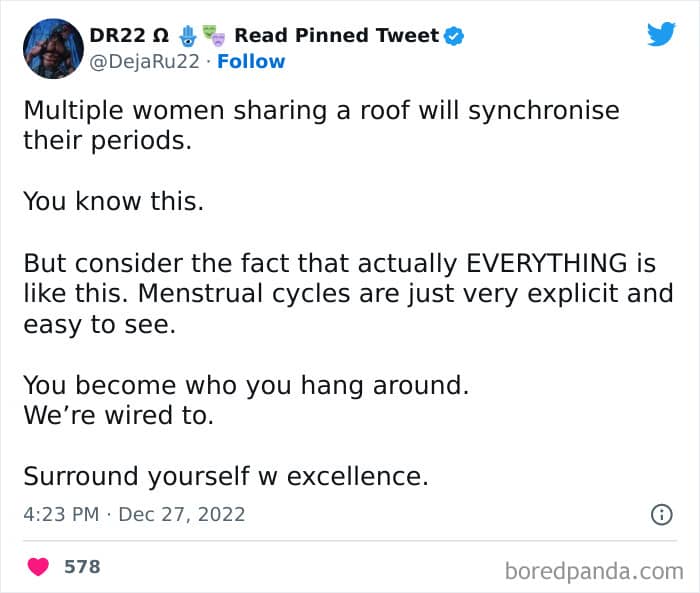Screen dimensions: 700x593
Task: Click the 'You know this.' line
Action: [x=113, y=201]
